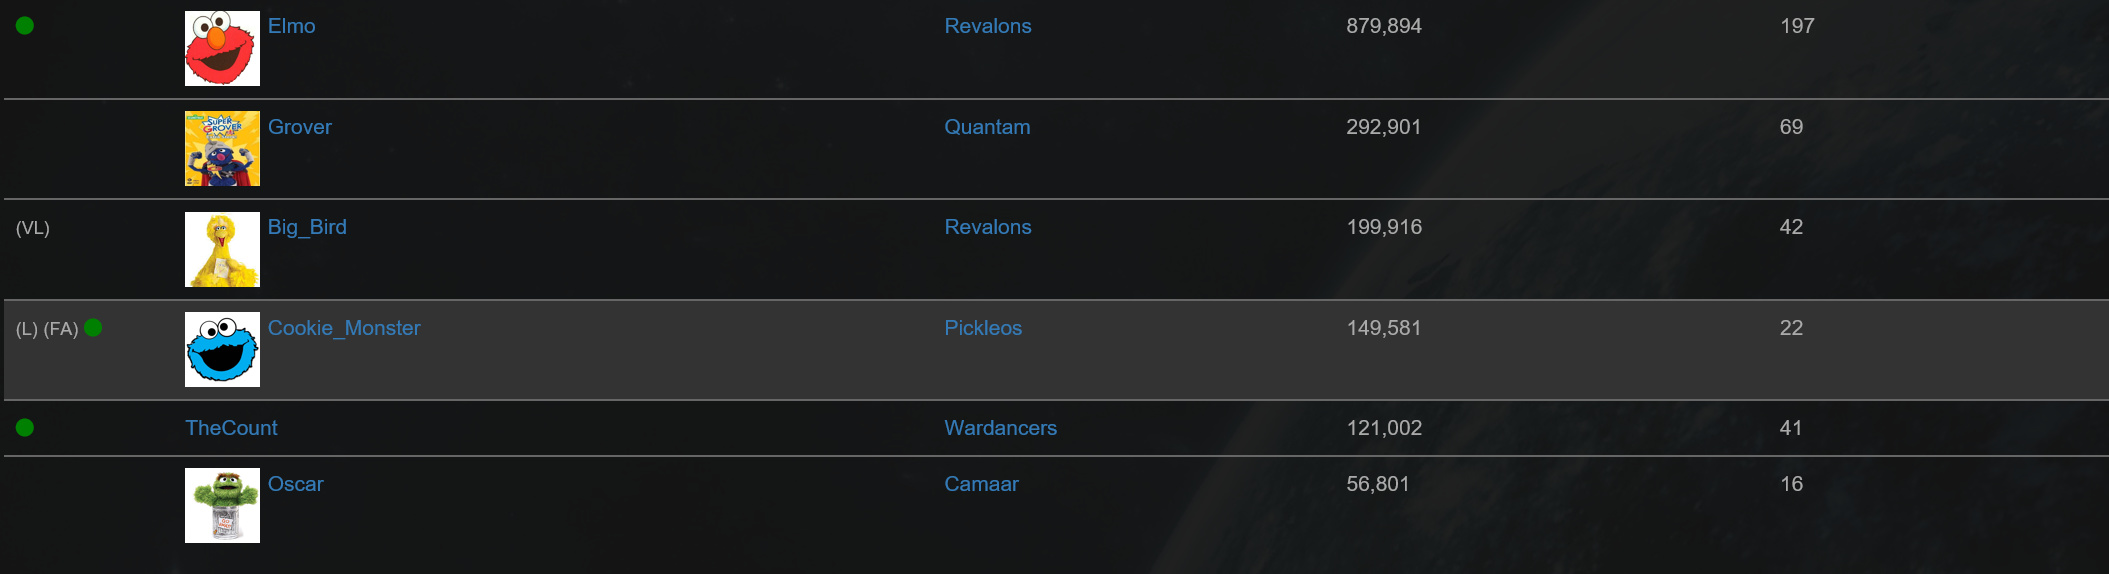Go to TheCount's profile
This screenshot has width=2109, height=574.
coord(231,428)
